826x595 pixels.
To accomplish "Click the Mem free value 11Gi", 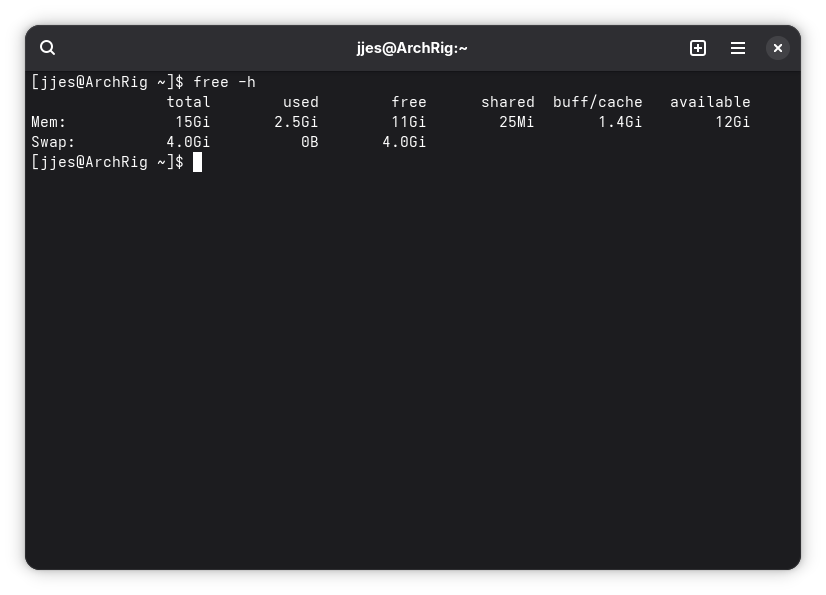I will 408,122.
